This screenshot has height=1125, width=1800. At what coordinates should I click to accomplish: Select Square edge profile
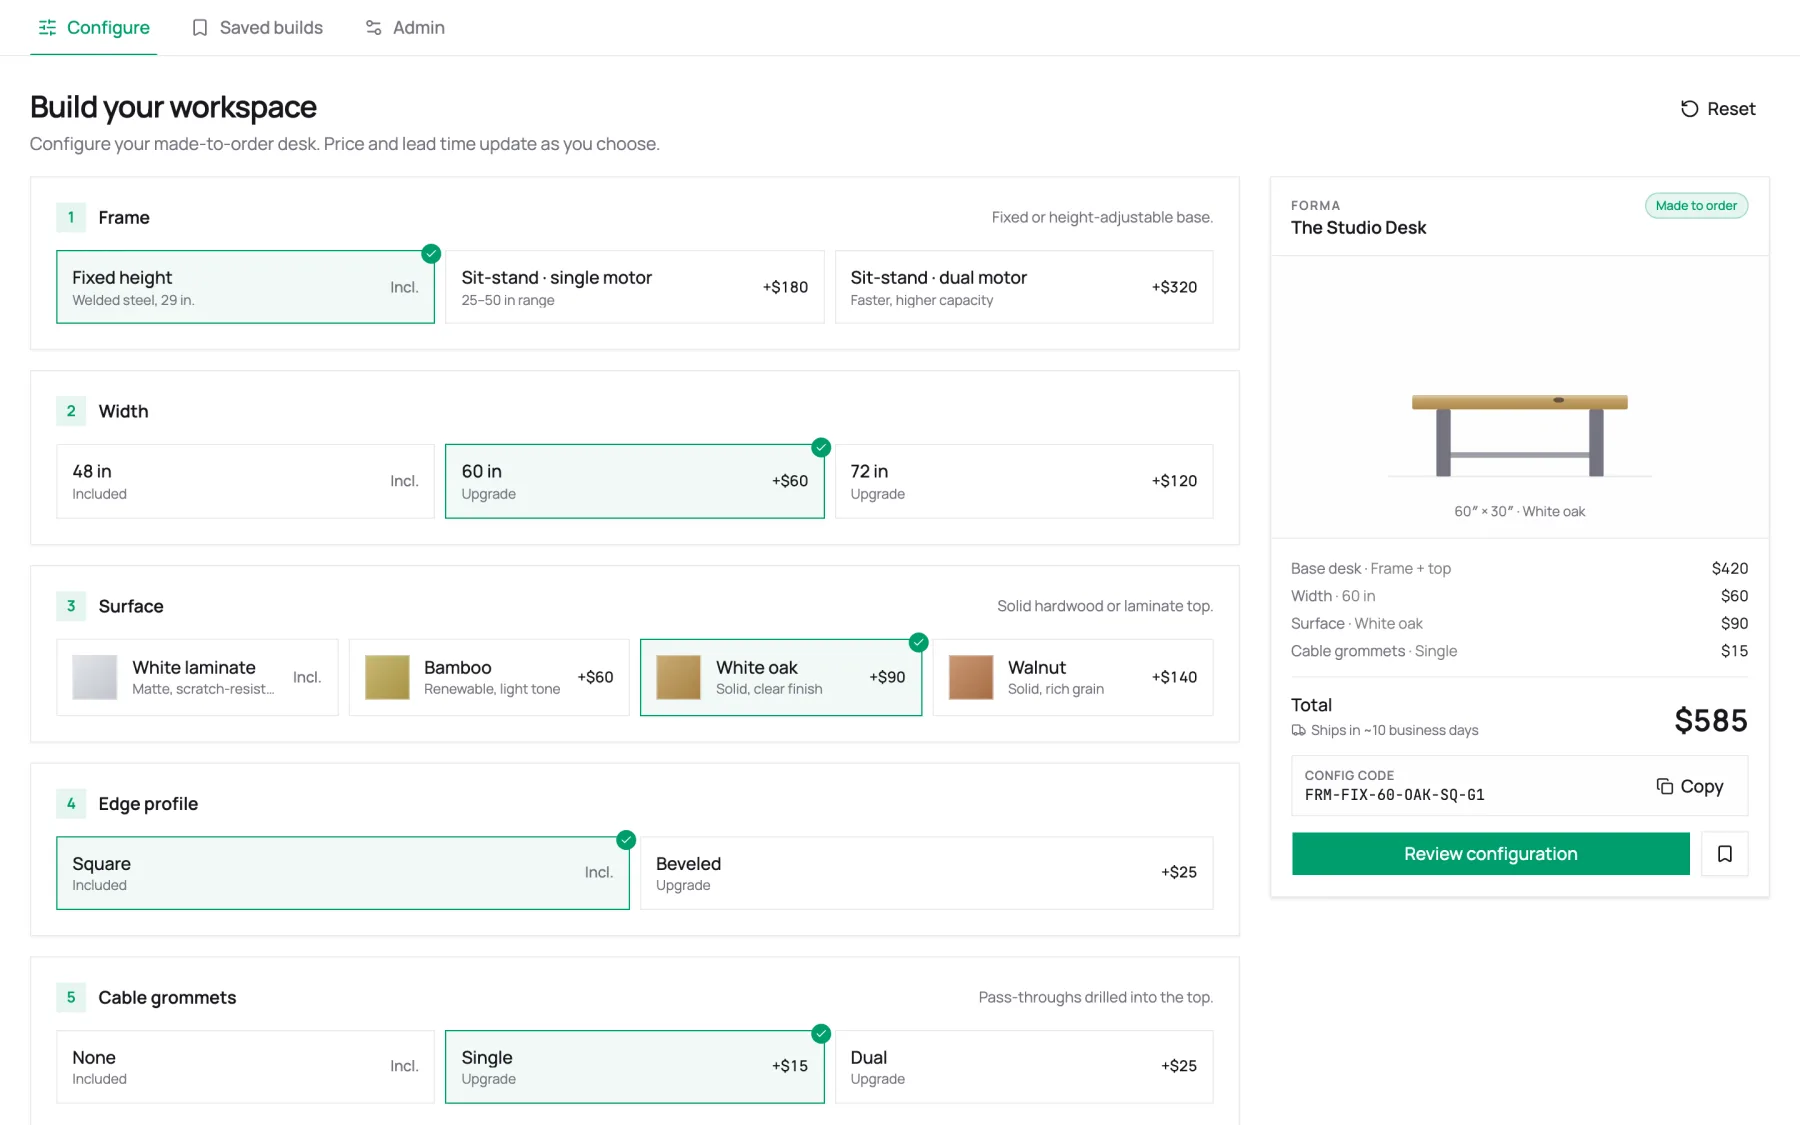343,873
